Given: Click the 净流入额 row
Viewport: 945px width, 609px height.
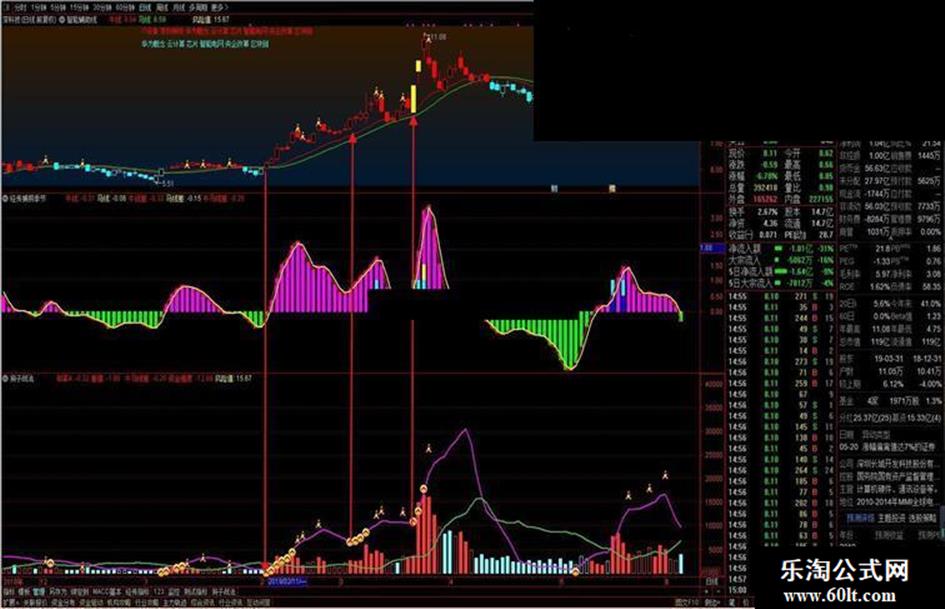Looking at the screenshot, I should [781, 248].
